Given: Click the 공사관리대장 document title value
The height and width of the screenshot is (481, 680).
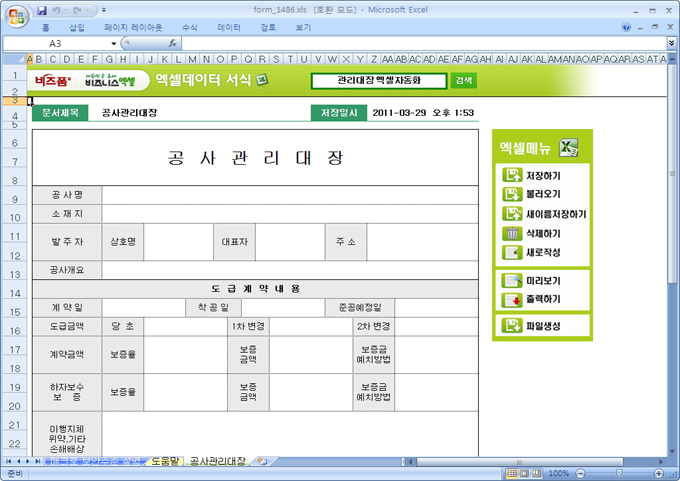Looking at the screenshot, I should tap(129, 113).
